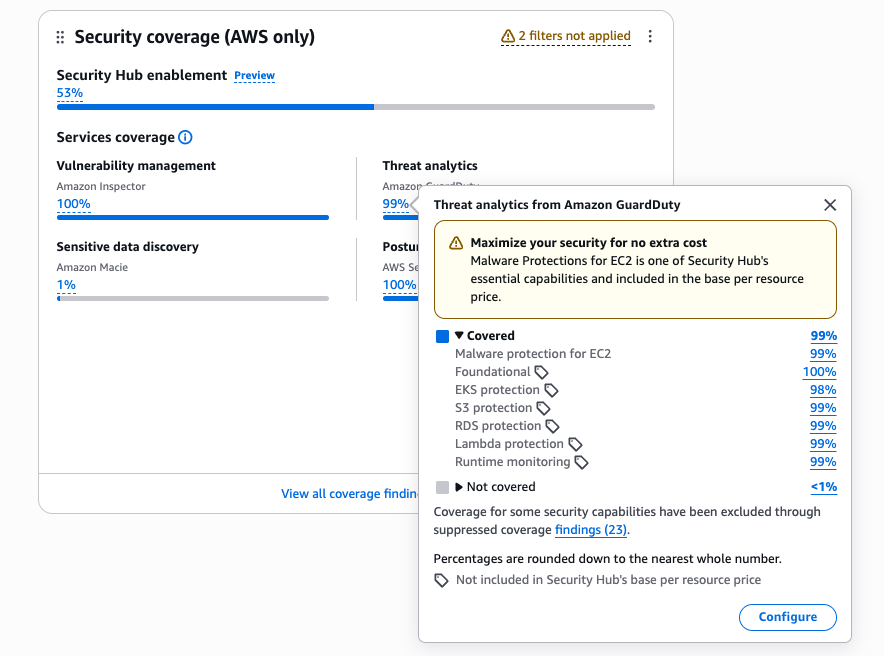Click the Vulnerability management heading

(x=136, y=166)
